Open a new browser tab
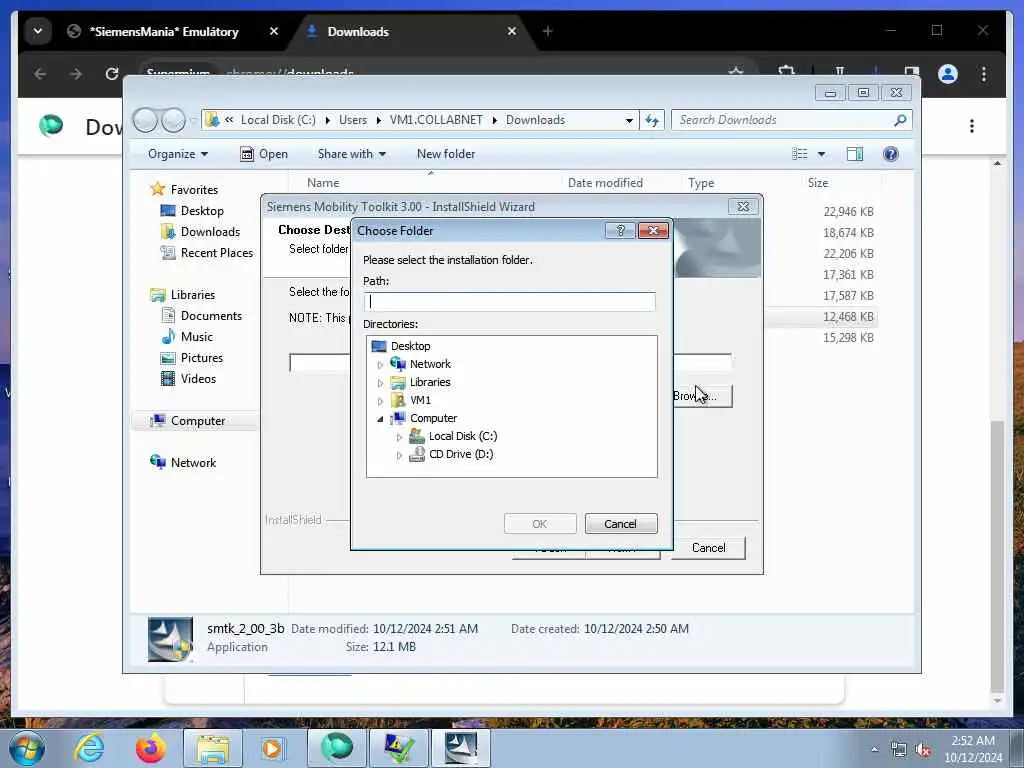Screen dimensions: 1024x768 coord(547,31)
